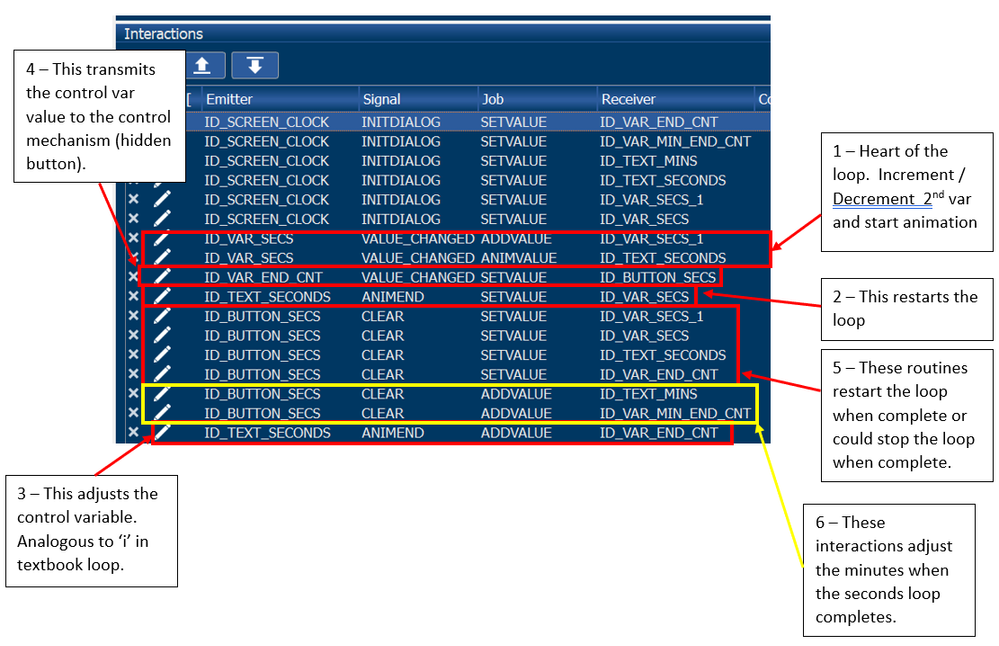Edit the ID_VAR_SECS ANIMVALUE interaction
Image resolution: width=999 pixels, height=646 pixels.
click(162, 257)
